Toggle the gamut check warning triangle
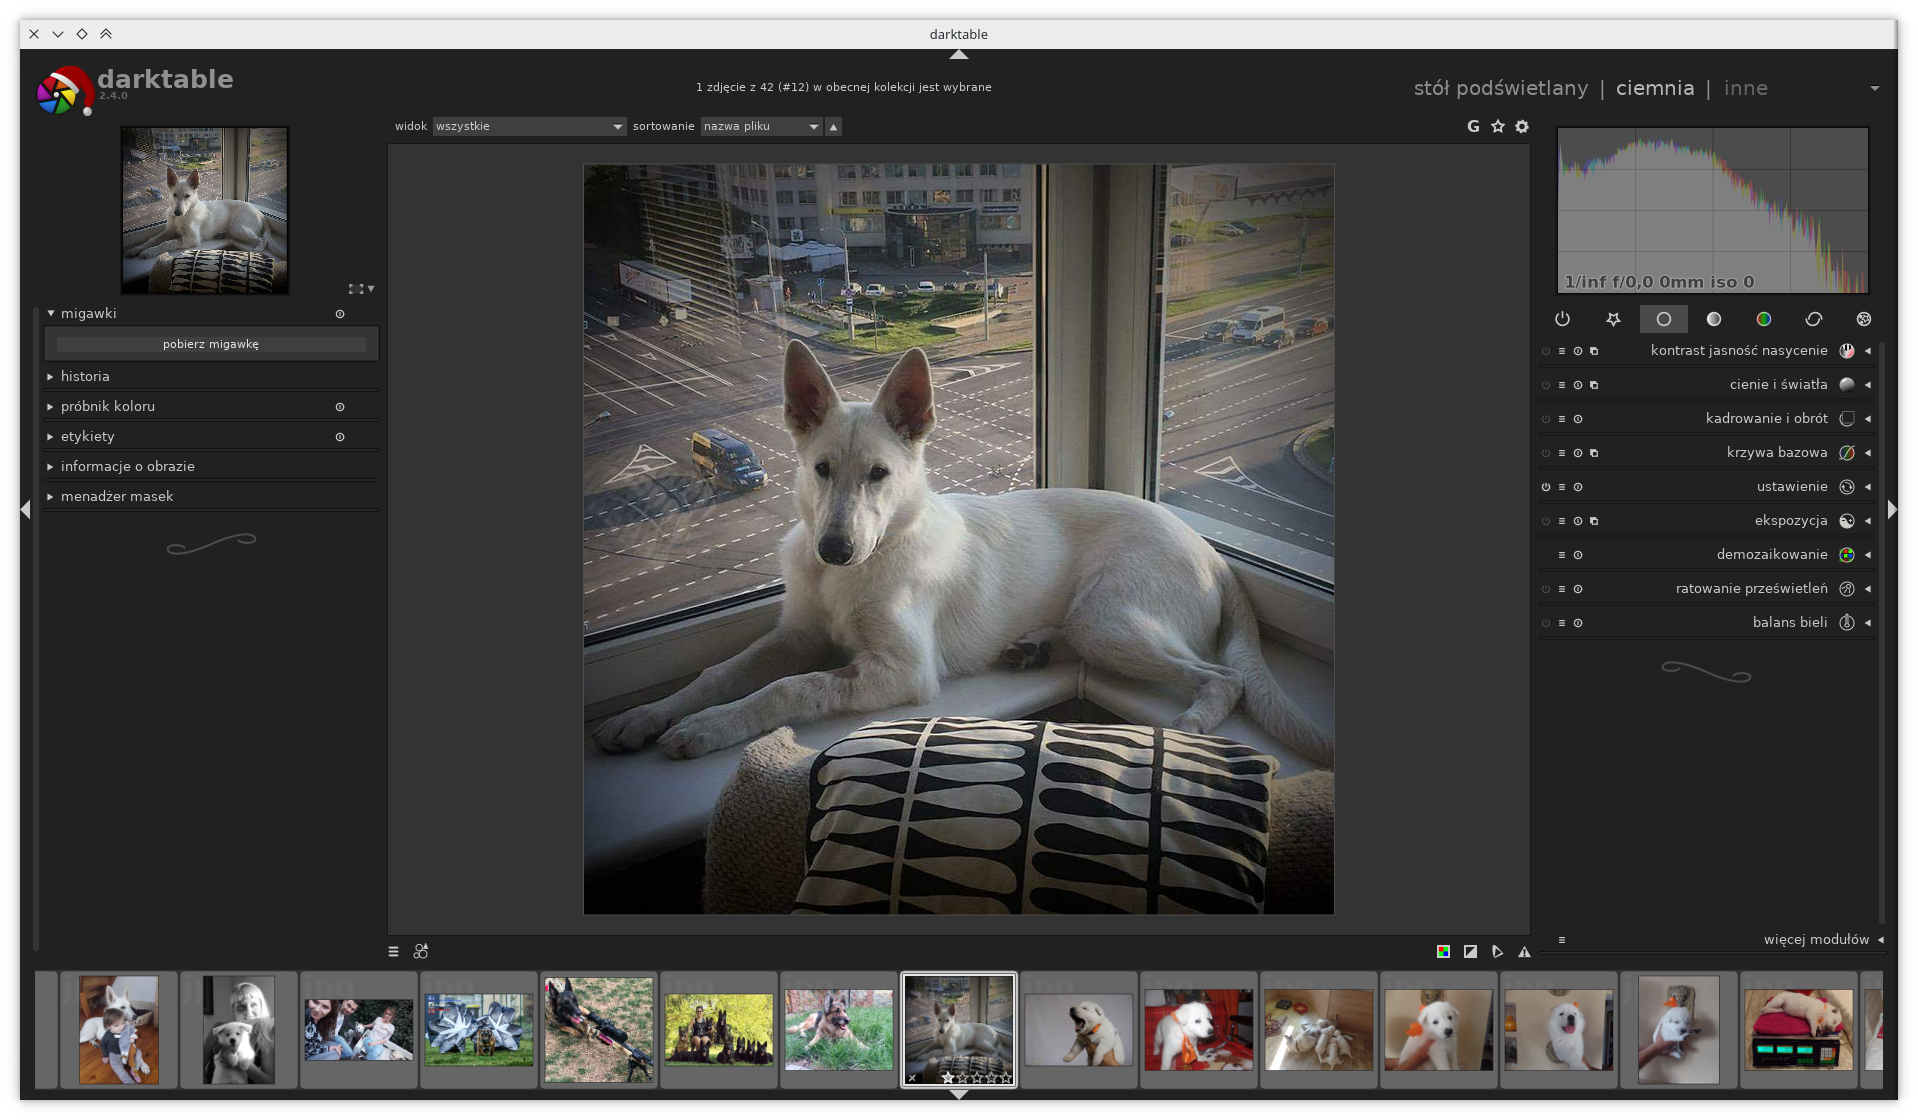 click(x=1524, y=952)
